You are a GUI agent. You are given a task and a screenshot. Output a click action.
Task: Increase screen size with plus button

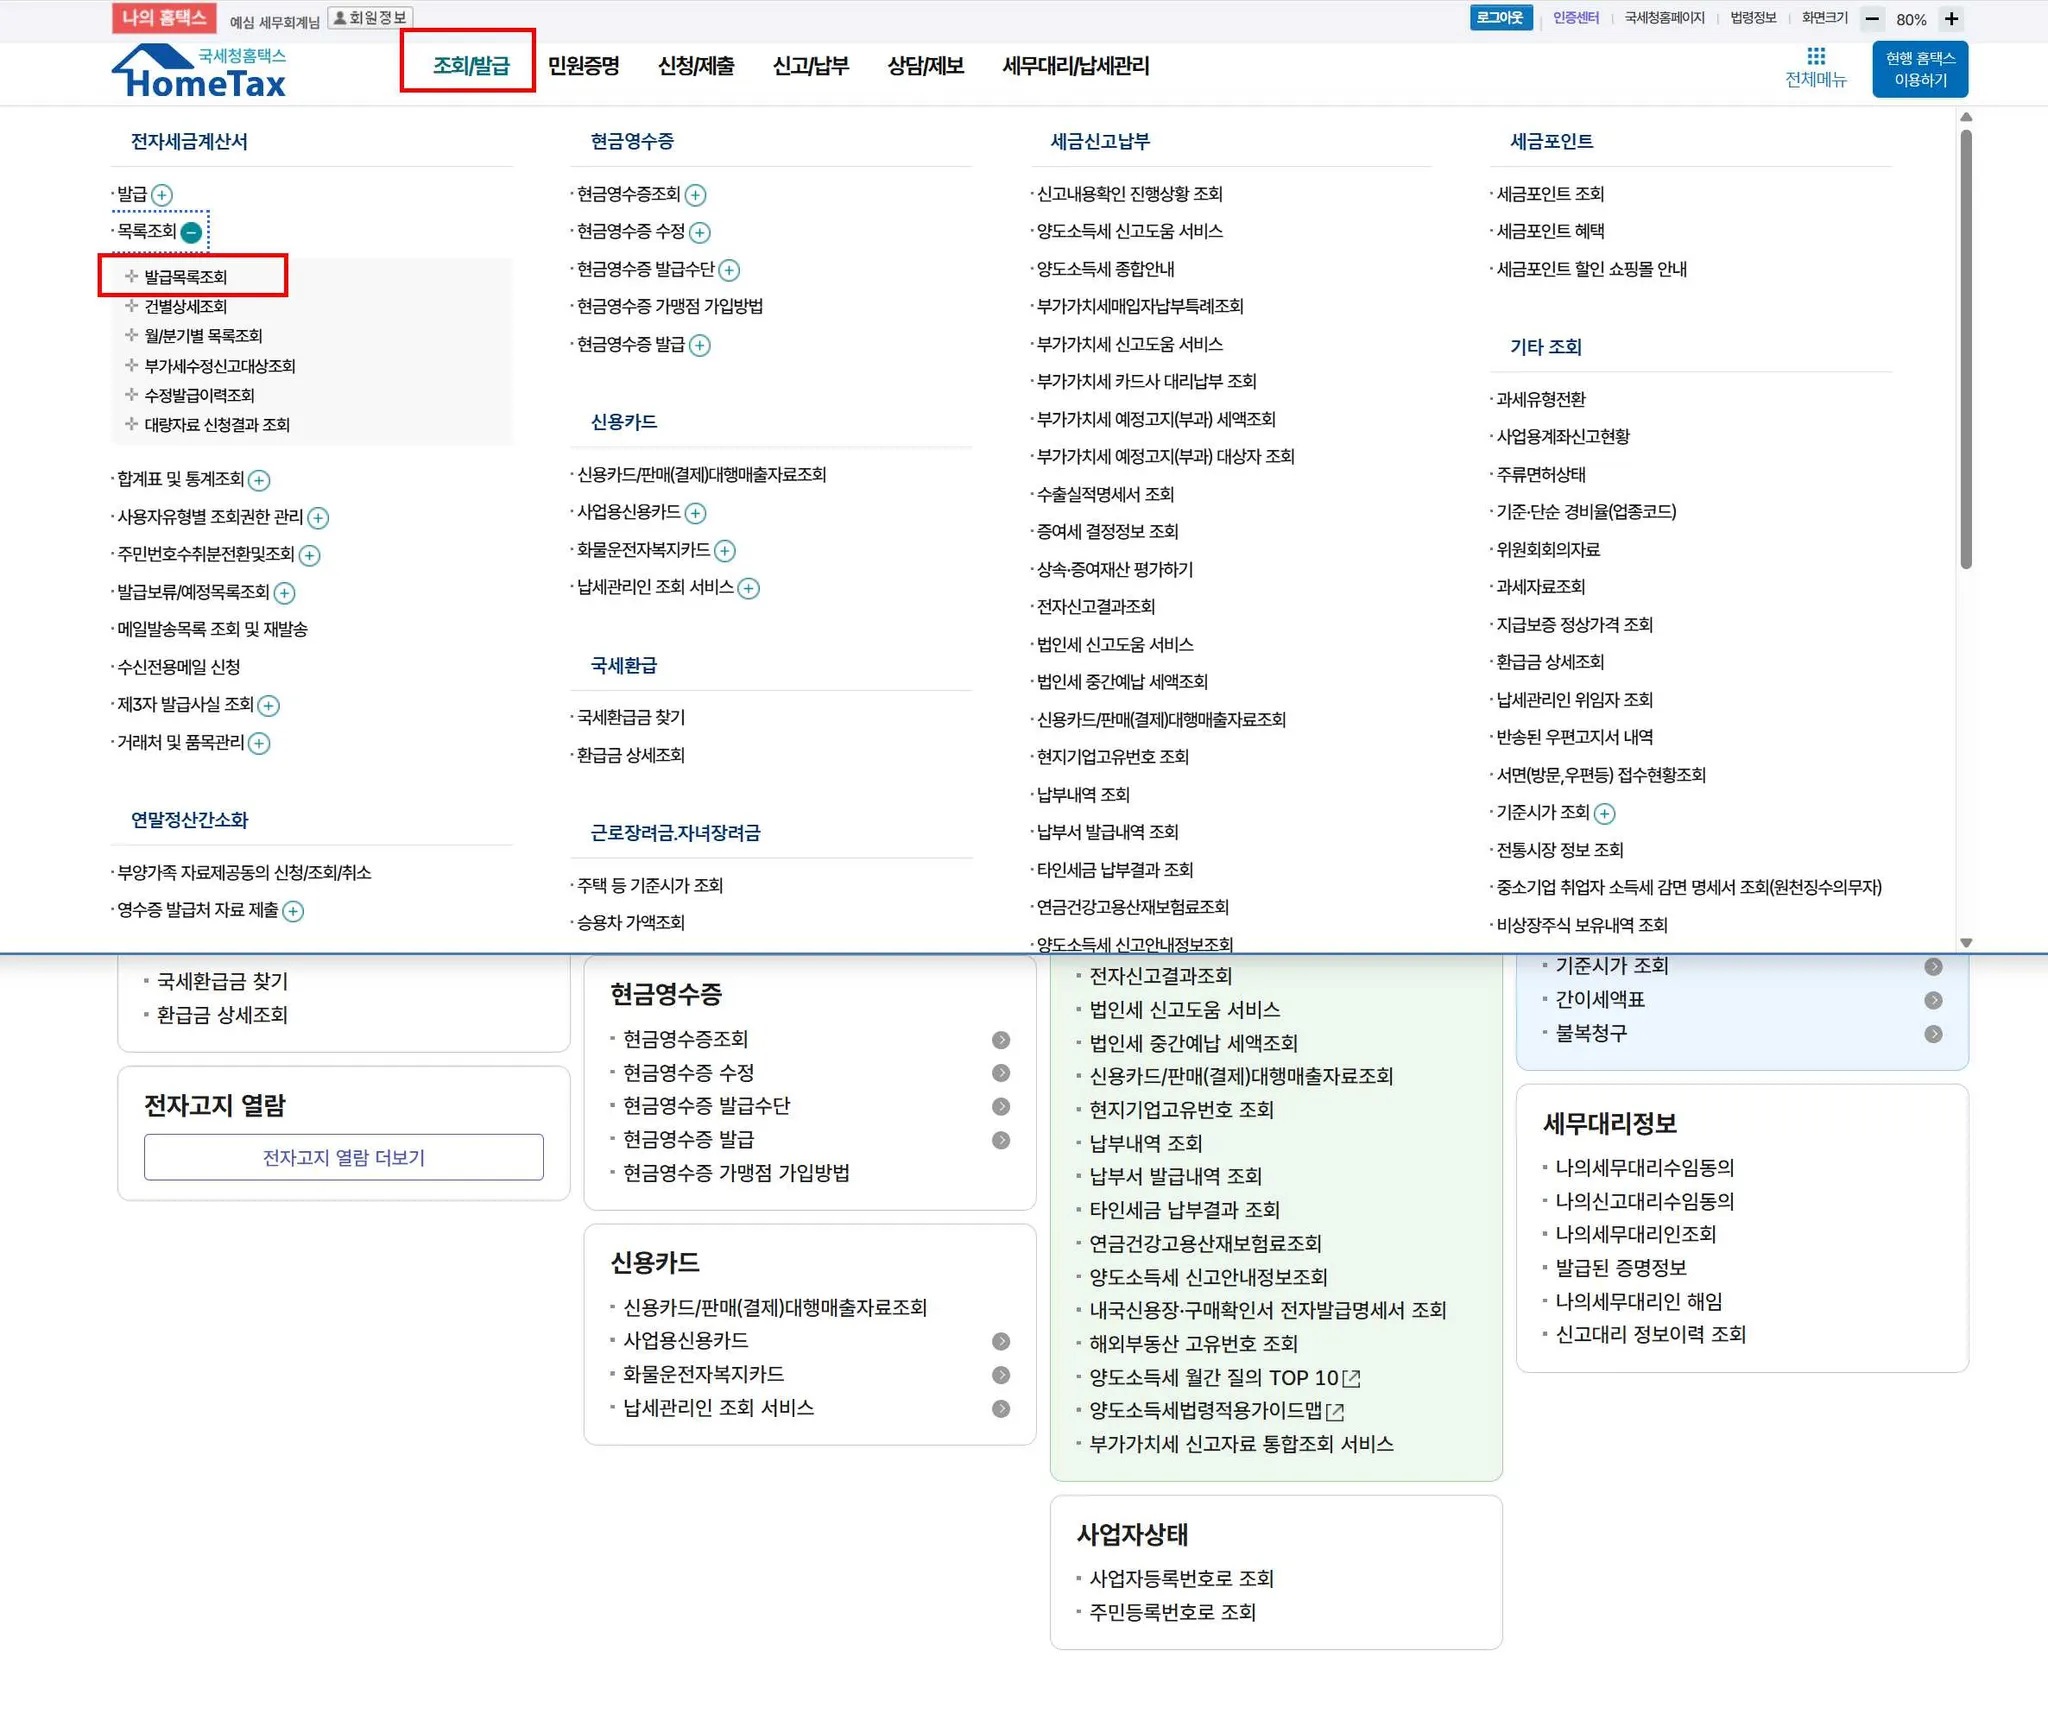(1951, 19)
